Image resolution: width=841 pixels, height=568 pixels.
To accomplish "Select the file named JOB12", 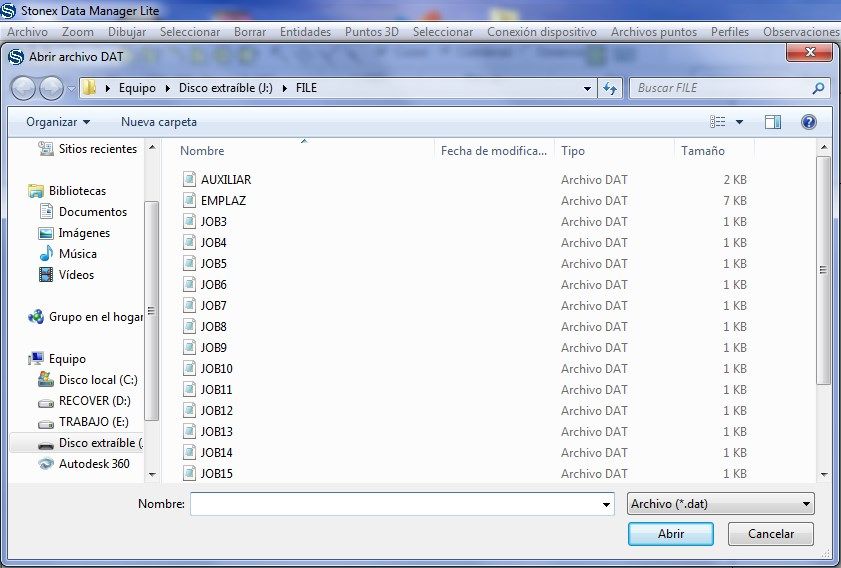I will coord(217,411).
